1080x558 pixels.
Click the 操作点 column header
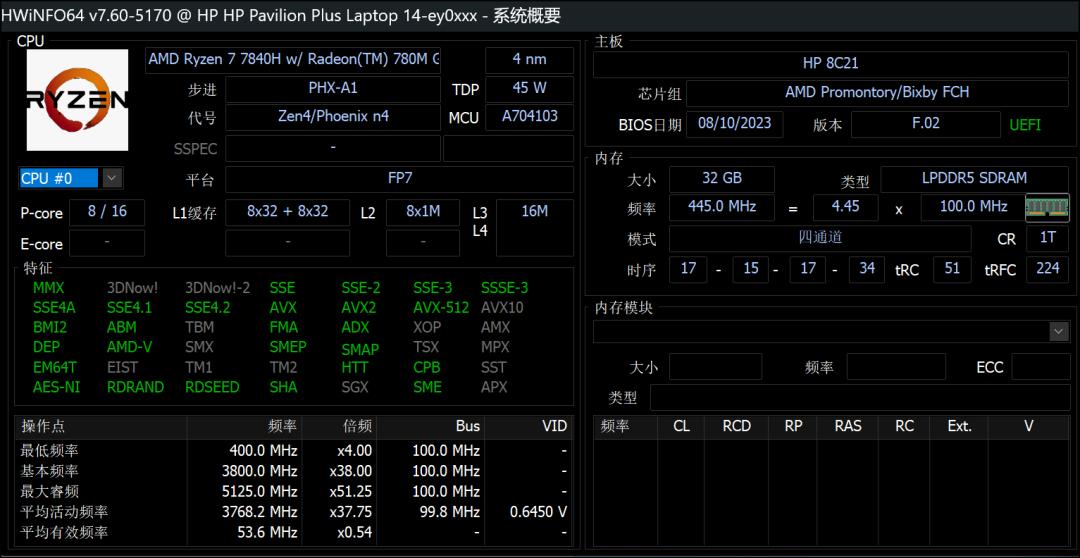(101, 427)
